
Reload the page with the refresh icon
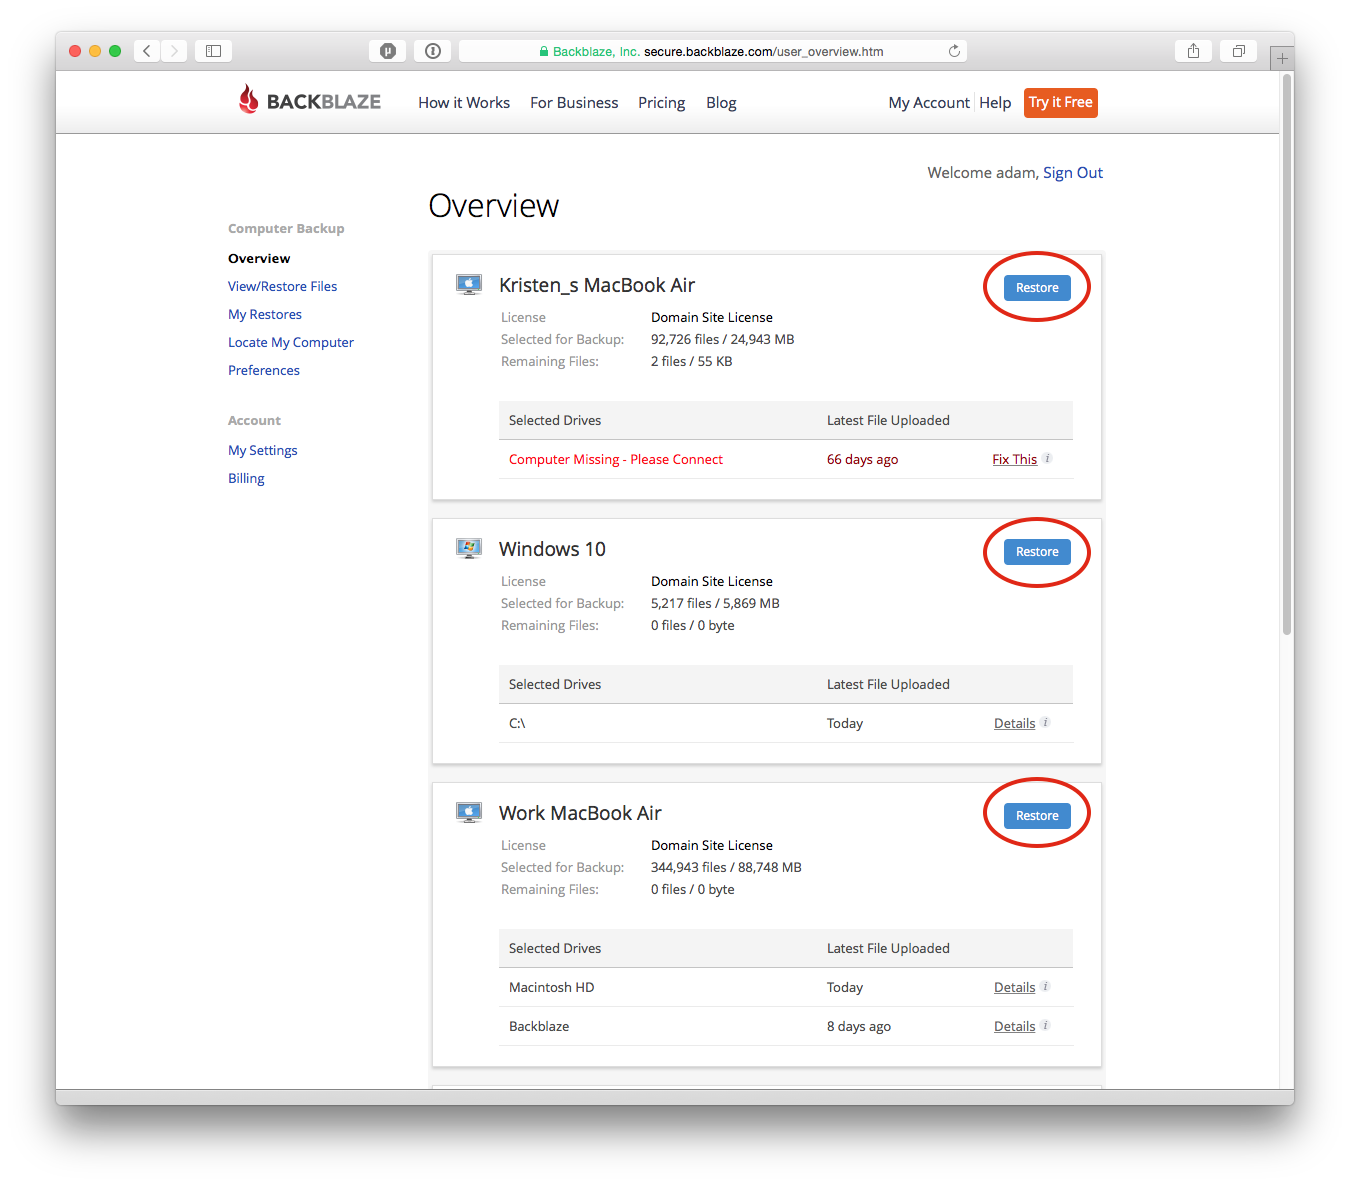tap(954, 51)
